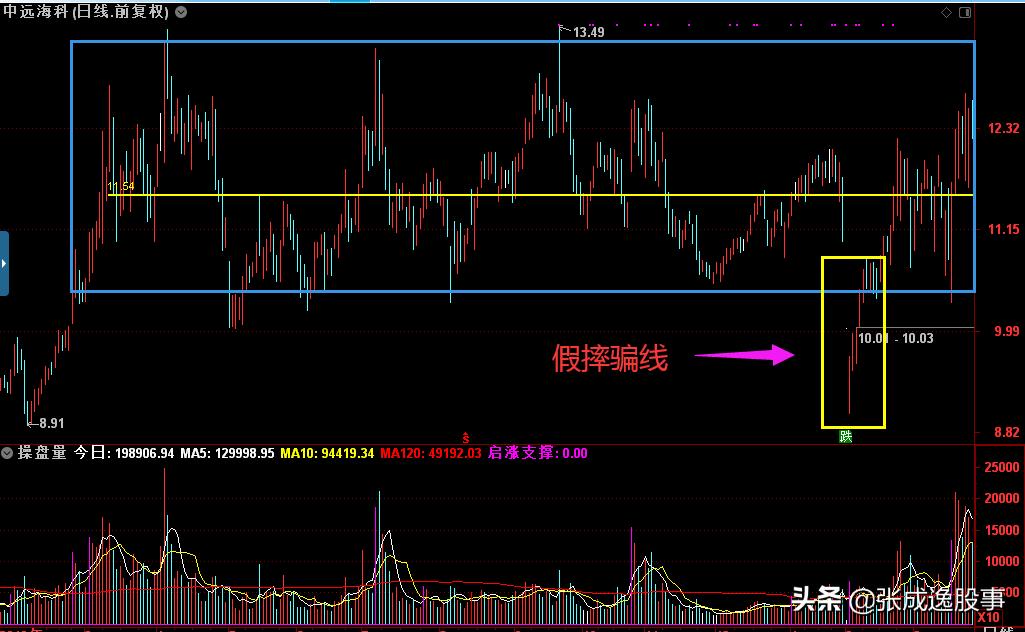Click the magenta arrow annotation
Screen dimensions: 1025x632
(x=744, y=355)
